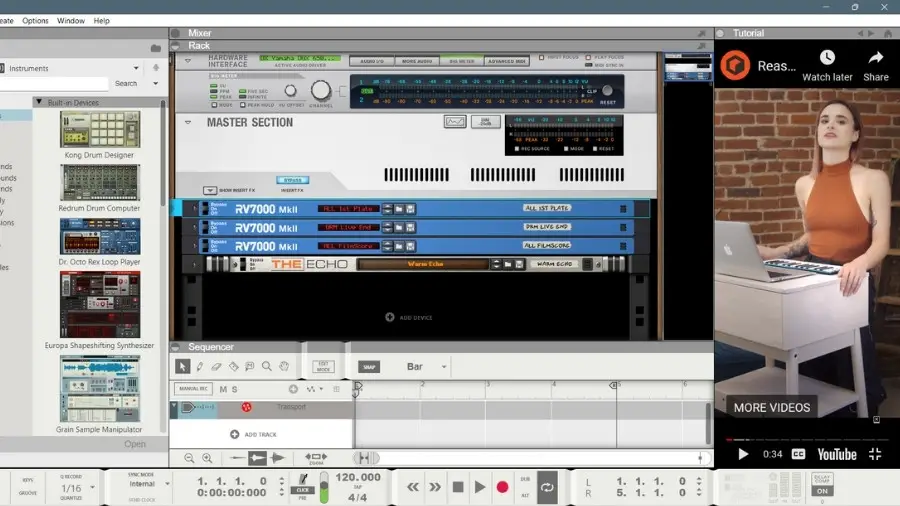Collapse the Transport track lane
900x506 pixels.
[x=174, y=407]
